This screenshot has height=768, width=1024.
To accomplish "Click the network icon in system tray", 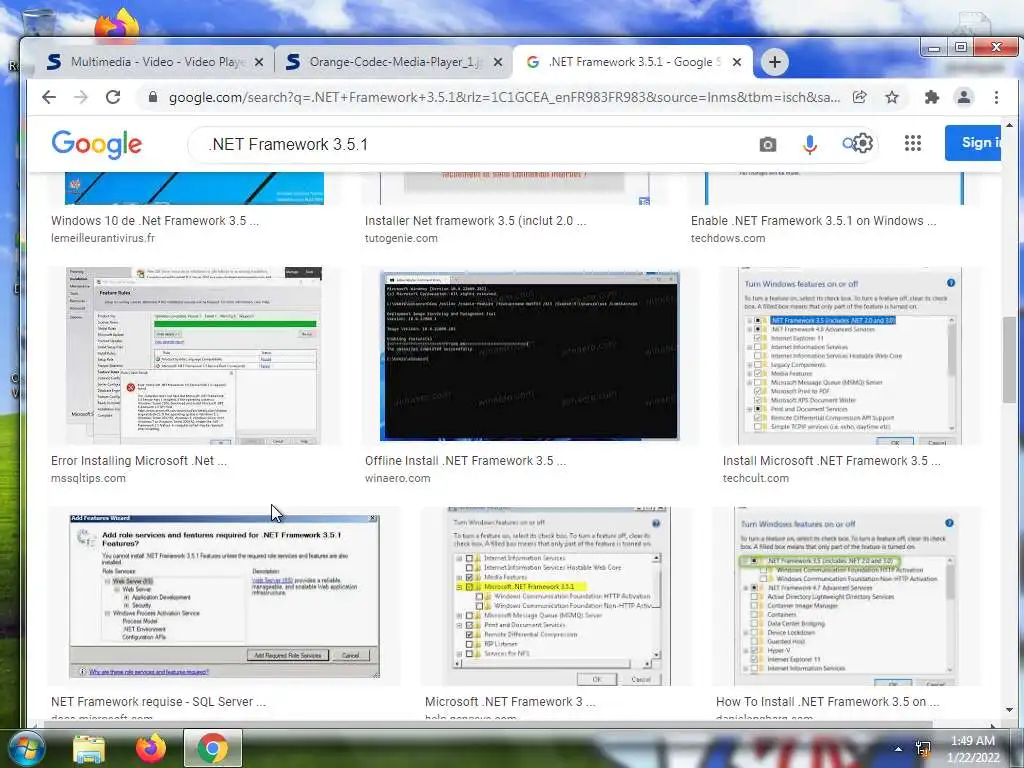I will [923, 749].
